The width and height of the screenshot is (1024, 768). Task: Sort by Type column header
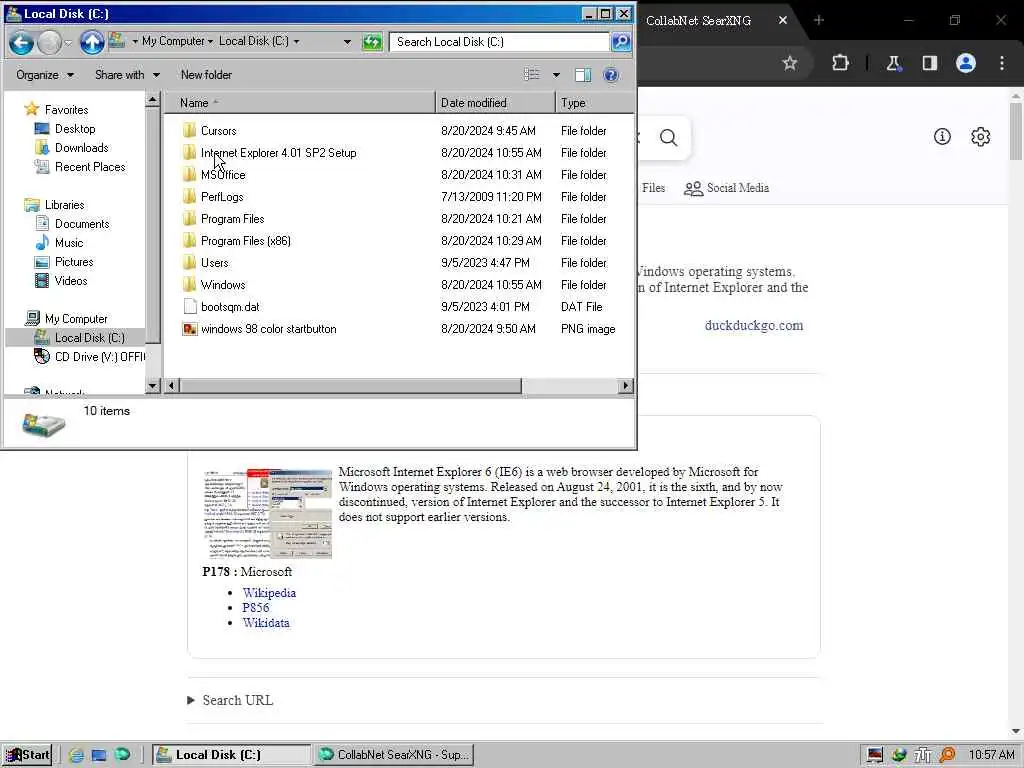594,103
